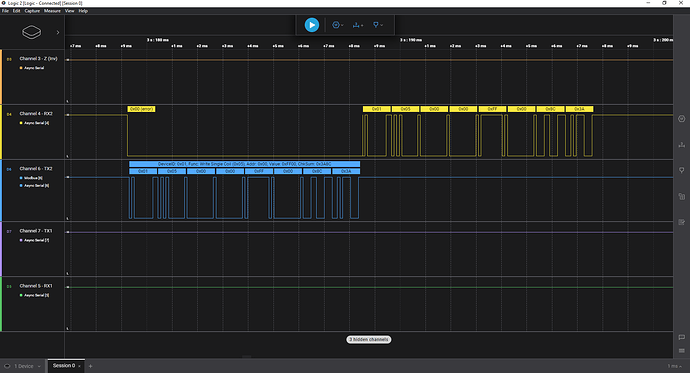The height and width of the screenshot is (373, 690).
Task: Select the yellow 0x05 frame on RX2
Action: (x=405, y=109)
